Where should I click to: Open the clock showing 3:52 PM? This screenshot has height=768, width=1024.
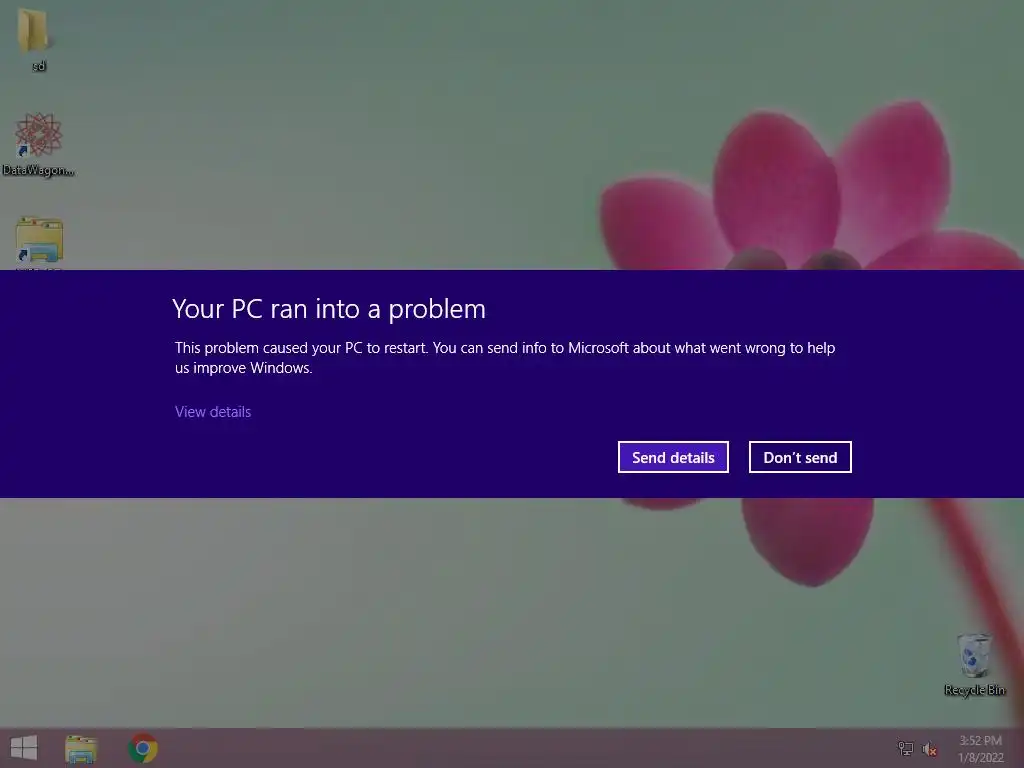pos(980,748)
